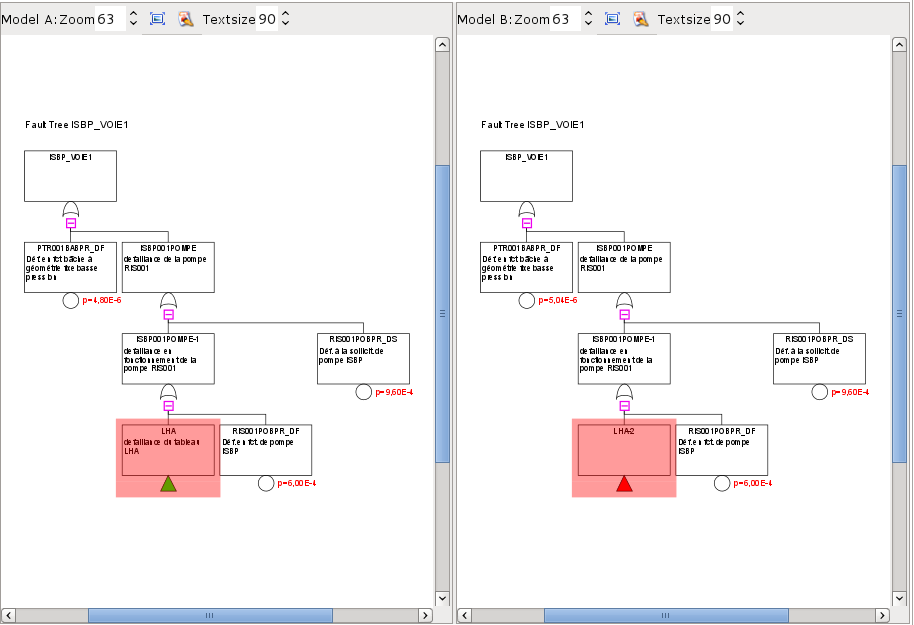Collapse gate under ISBP001POMPE in Model A
This screenshot has height=625, width=914.
pyautogui.click(x=168, y=315)
